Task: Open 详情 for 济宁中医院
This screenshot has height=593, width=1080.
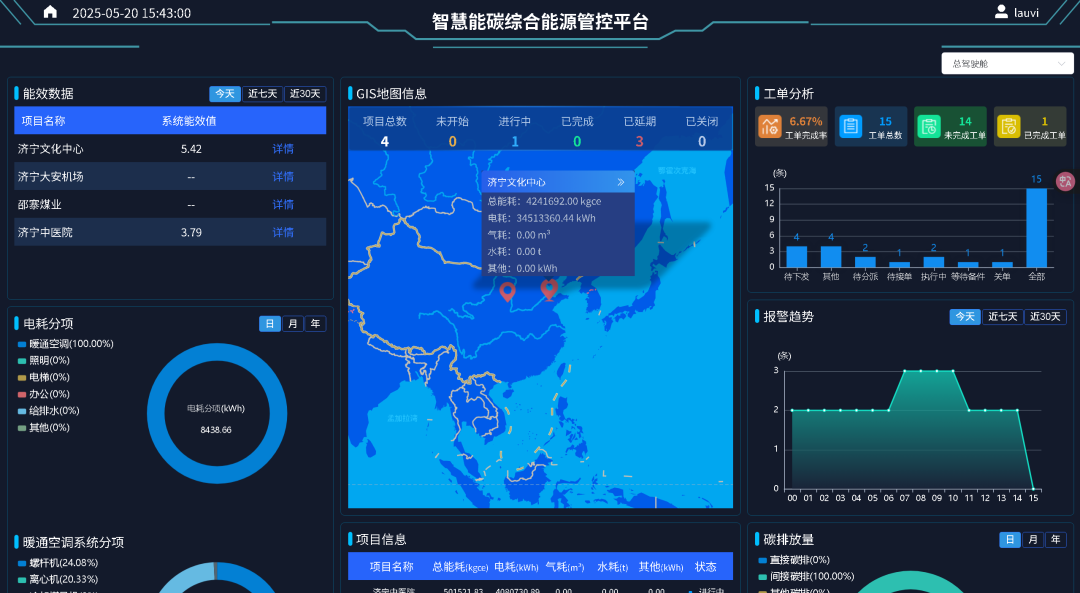Action: click(281, 232)
